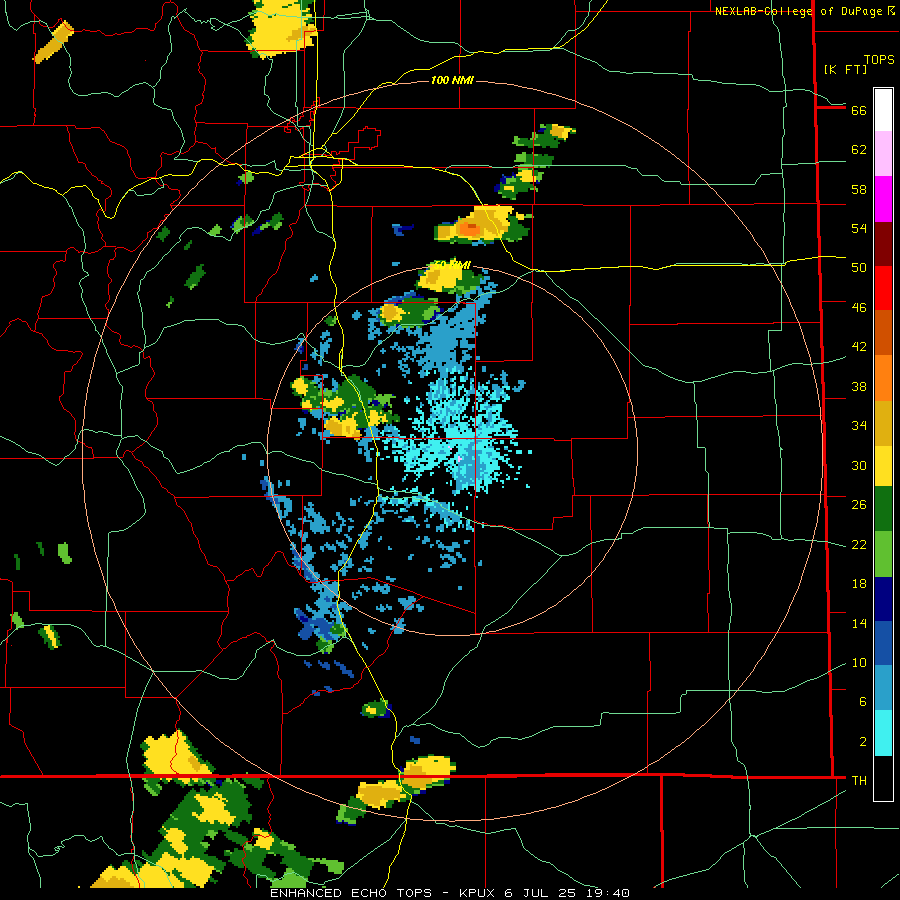Click the TOPS legend heading

pyautogui.click(x=879, y=60)
